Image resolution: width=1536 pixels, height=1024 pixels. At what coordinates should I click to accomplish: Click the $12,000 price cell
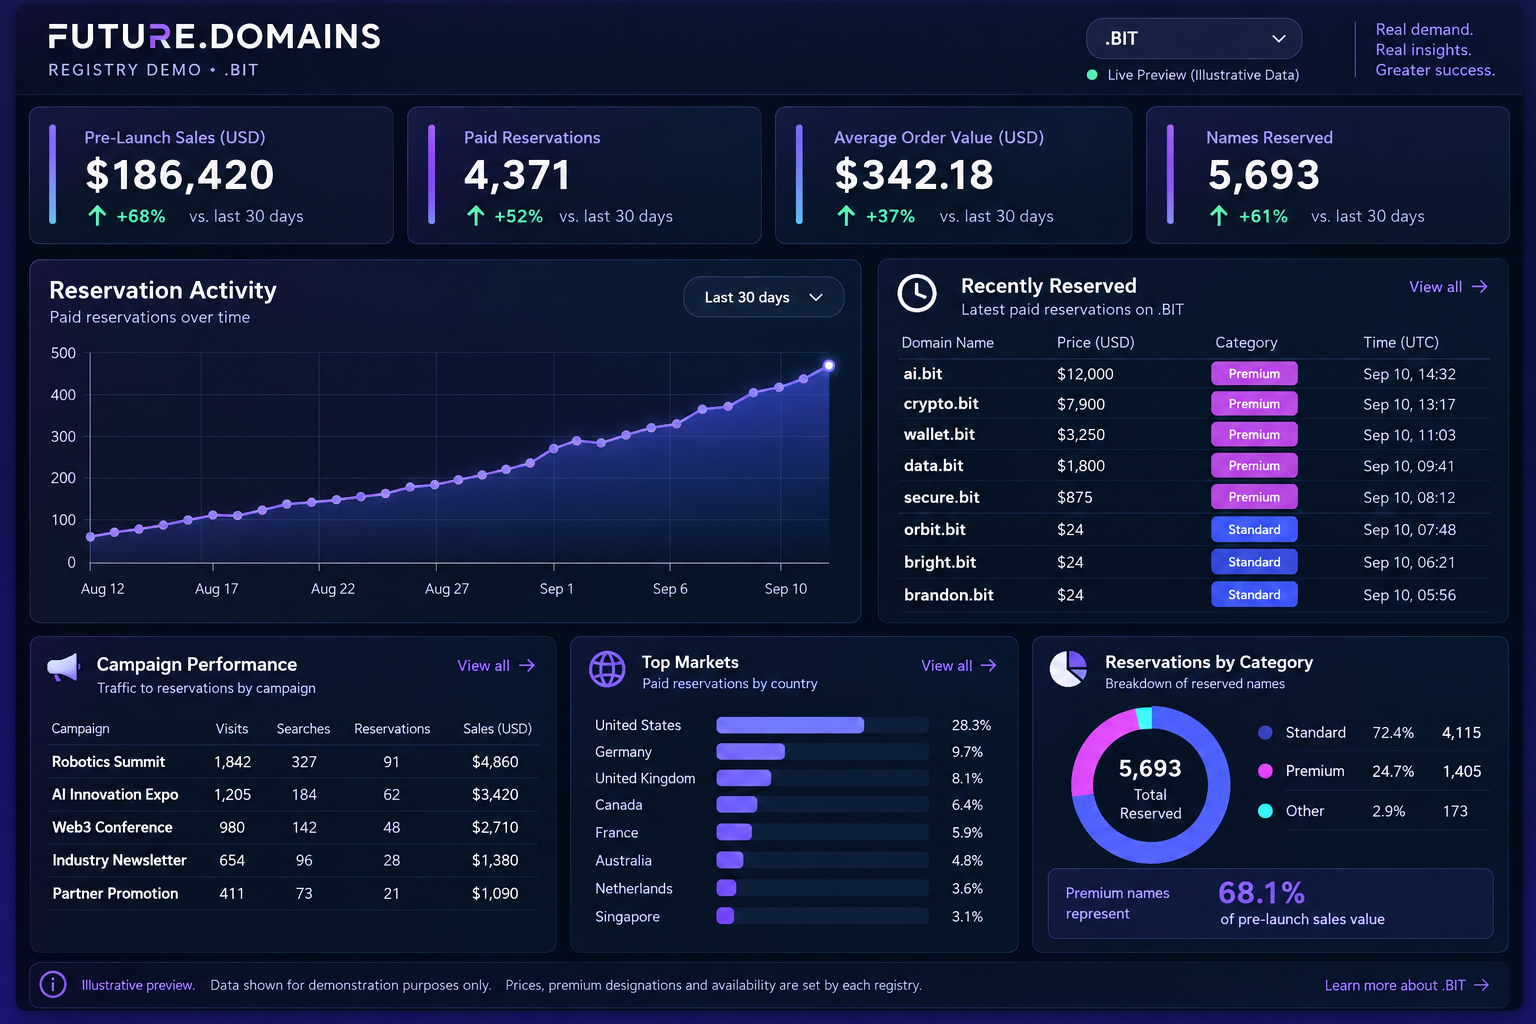point(1085,374)
